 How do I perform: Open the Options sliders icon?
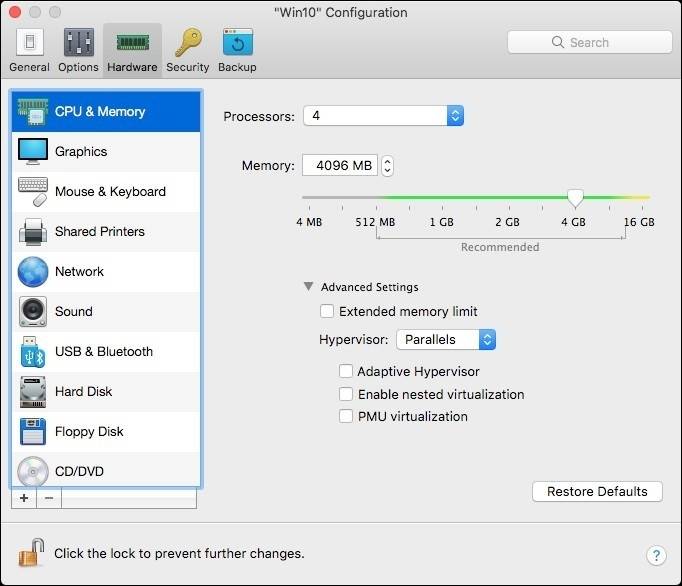(x=78, y=42)
